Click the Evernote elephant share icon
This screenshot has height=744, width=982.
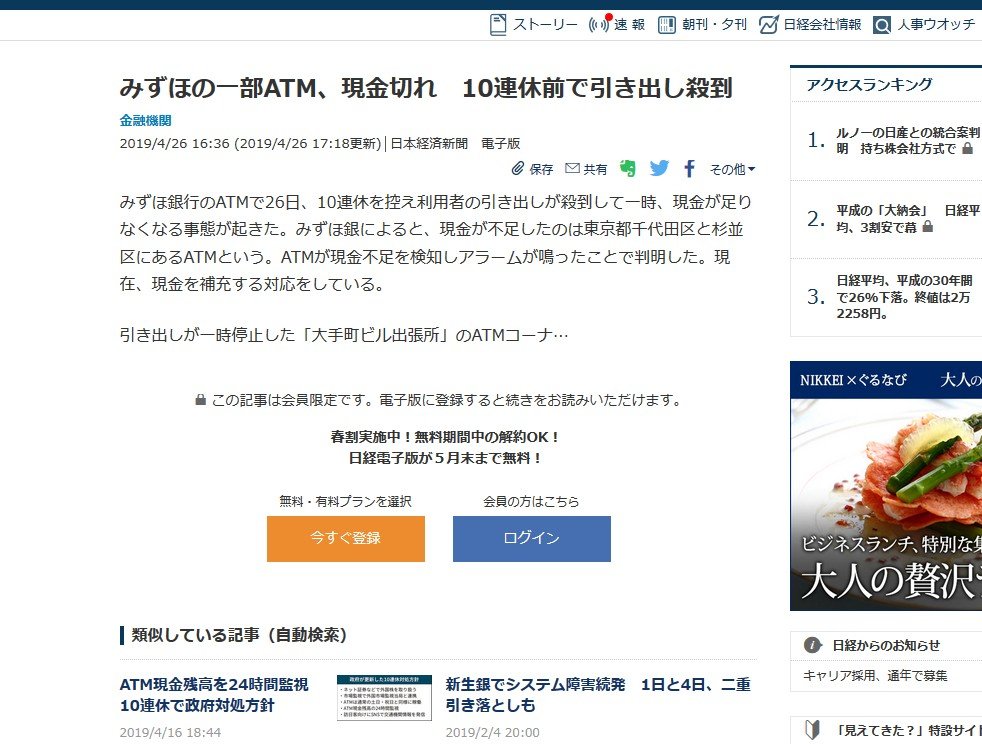click(x=628, y=168)
